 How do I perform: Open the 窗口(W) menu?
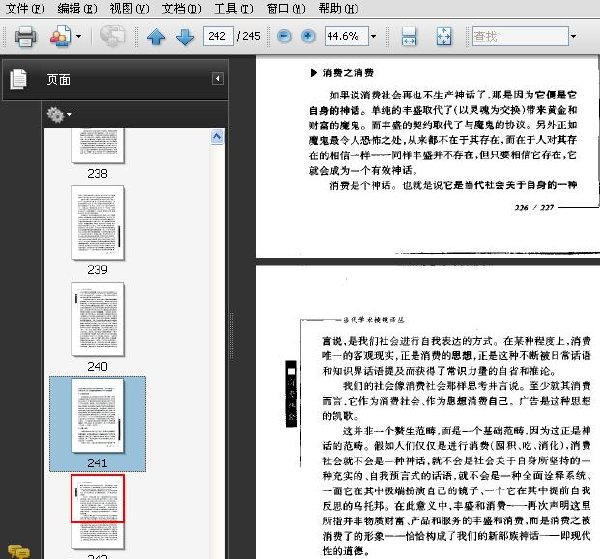(x=286, y=8)
